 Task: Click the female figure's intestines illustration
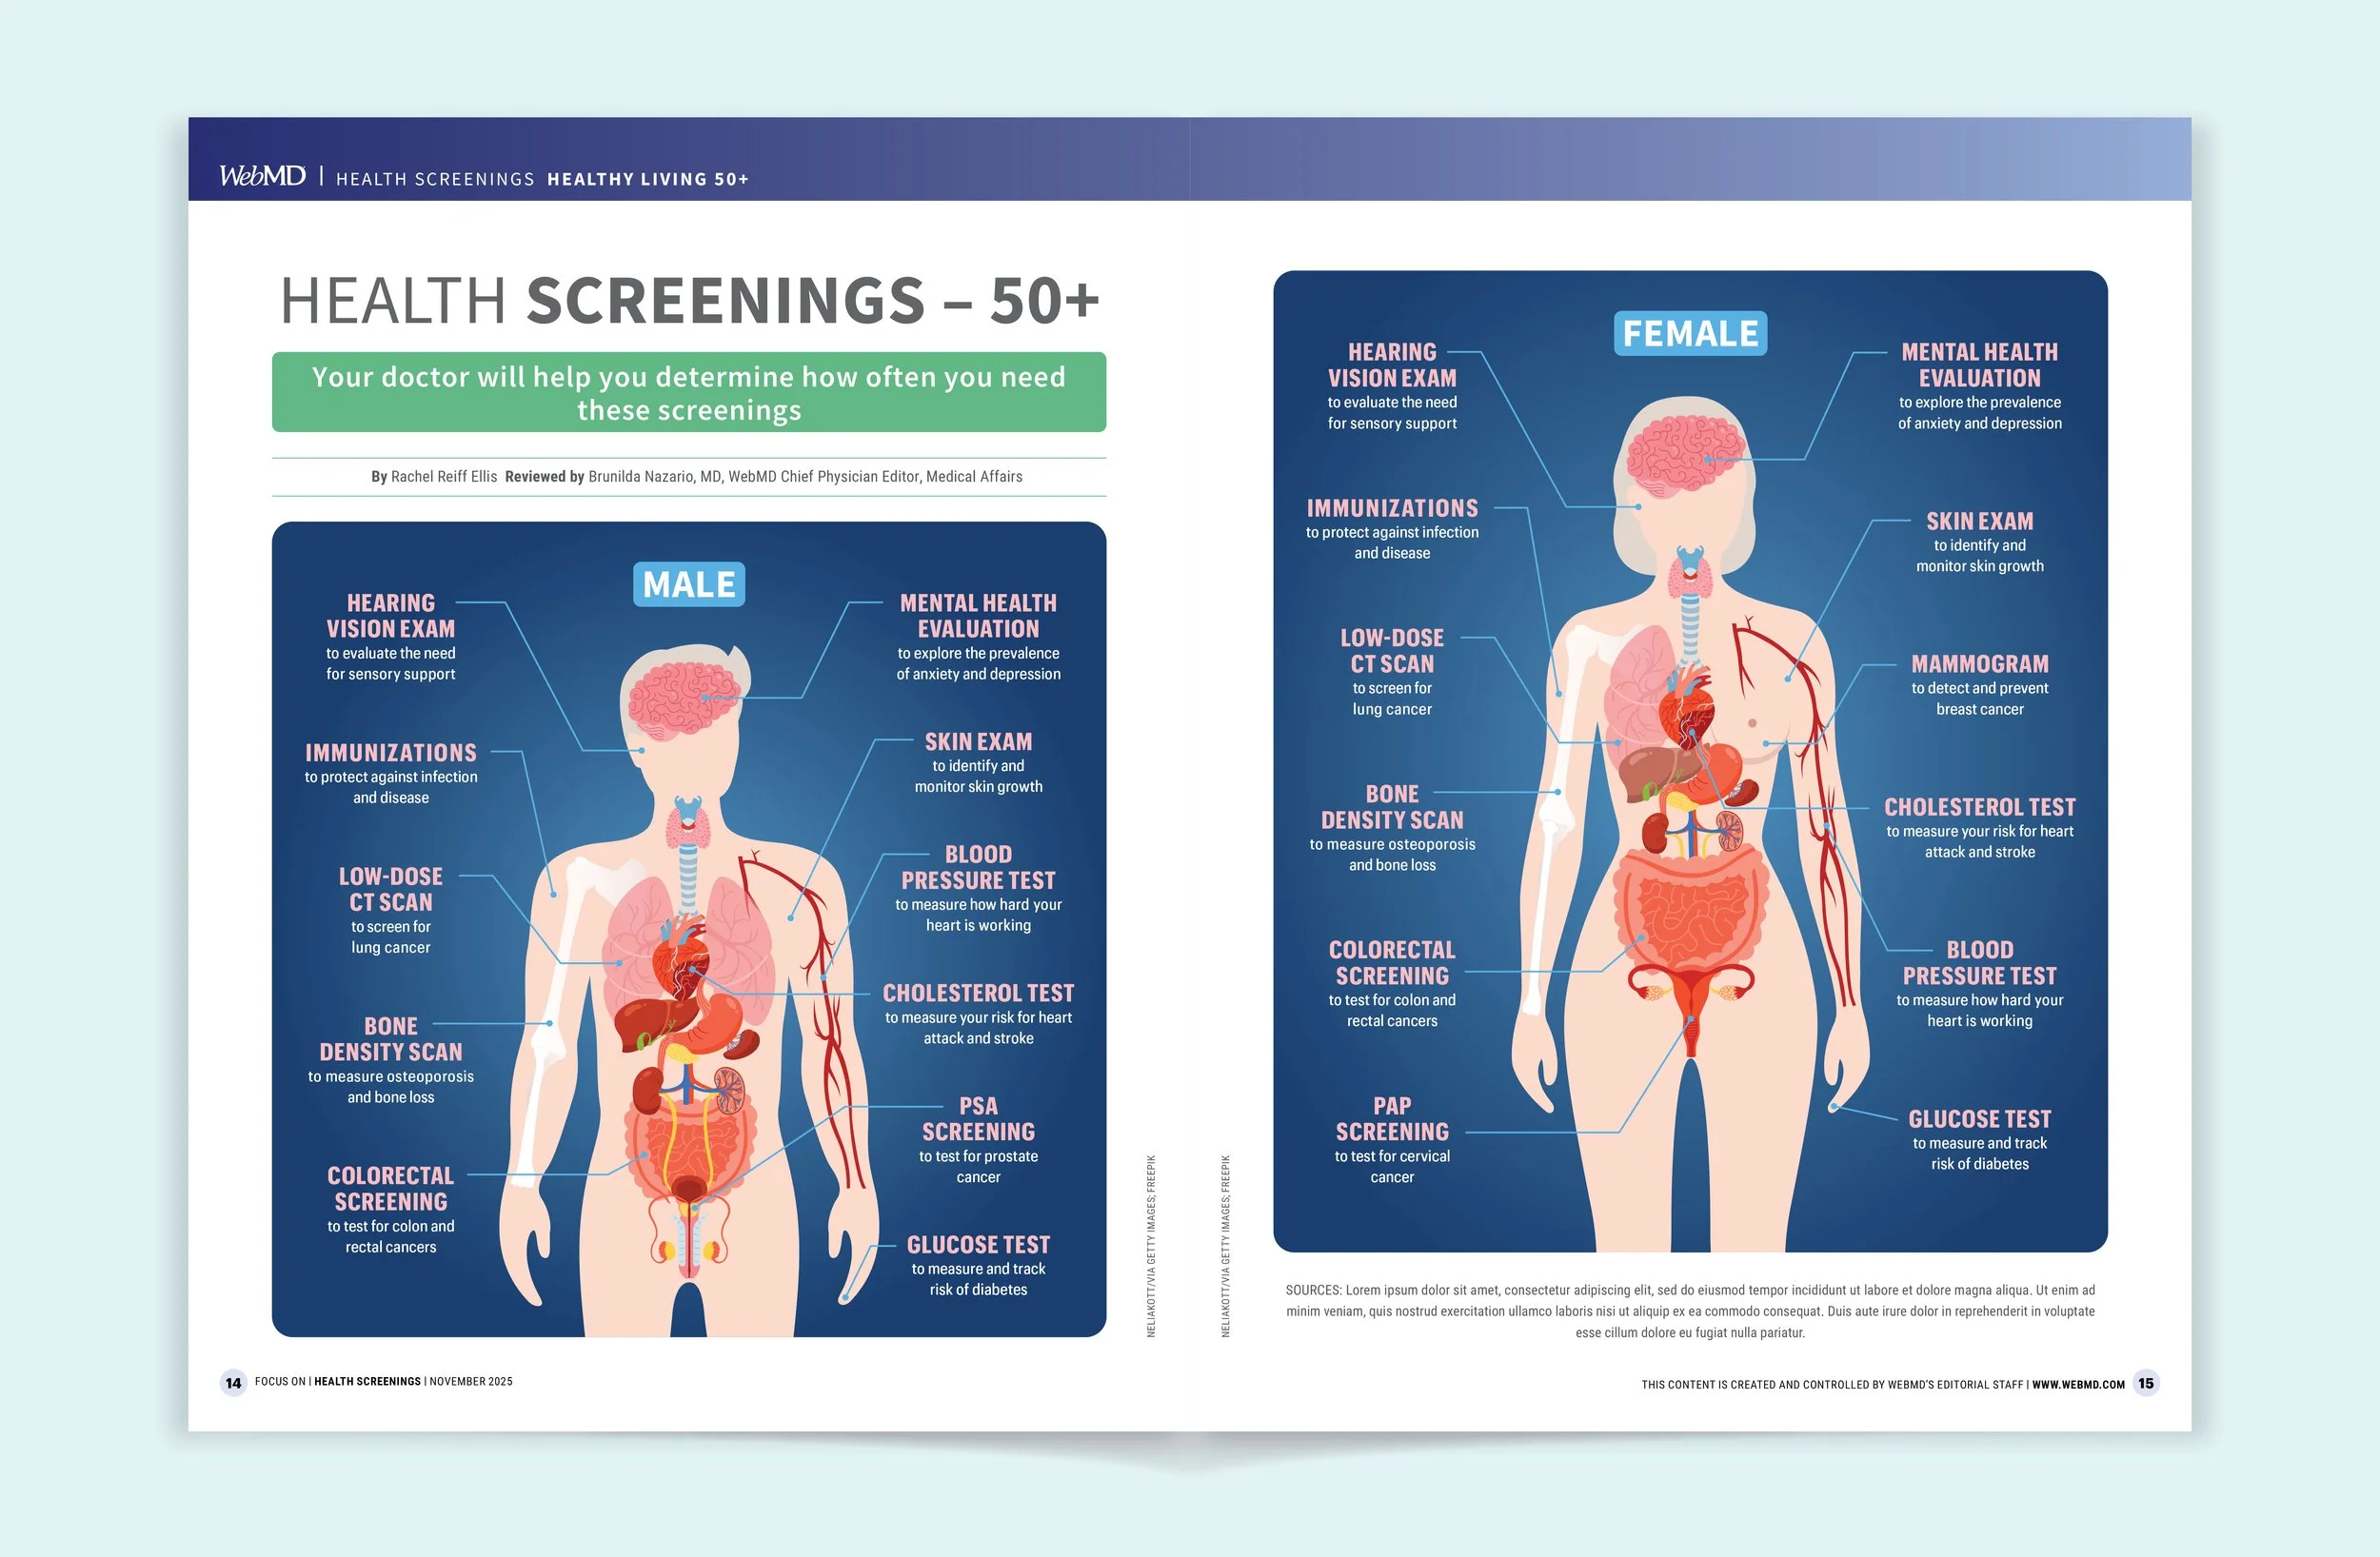tap(1692, 912)
